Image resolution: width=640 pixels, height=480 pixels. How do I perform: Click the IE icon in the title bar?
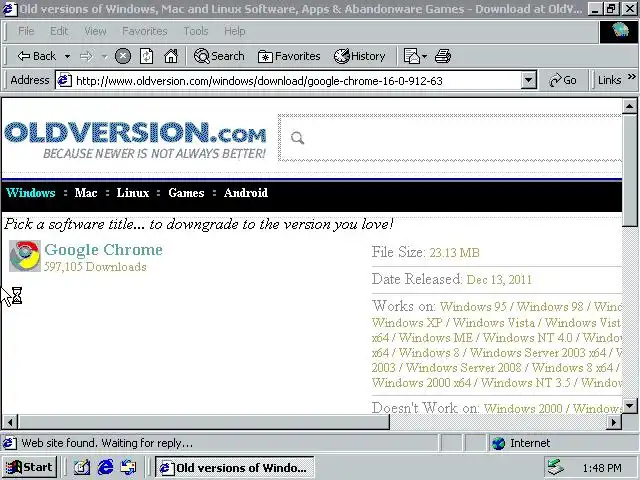click(10, 9)
